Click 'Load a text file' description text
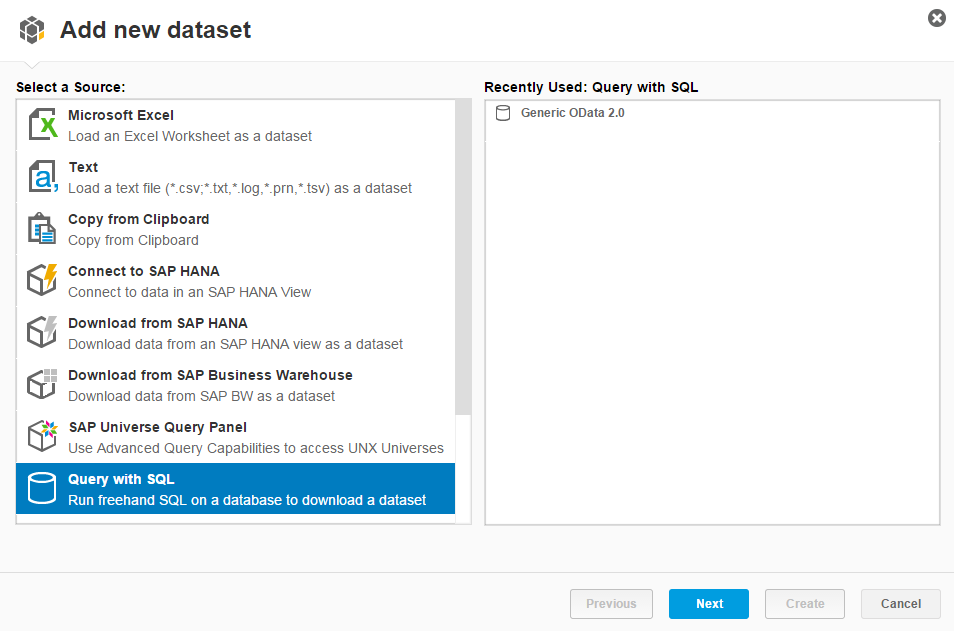 tap(240, 189)
